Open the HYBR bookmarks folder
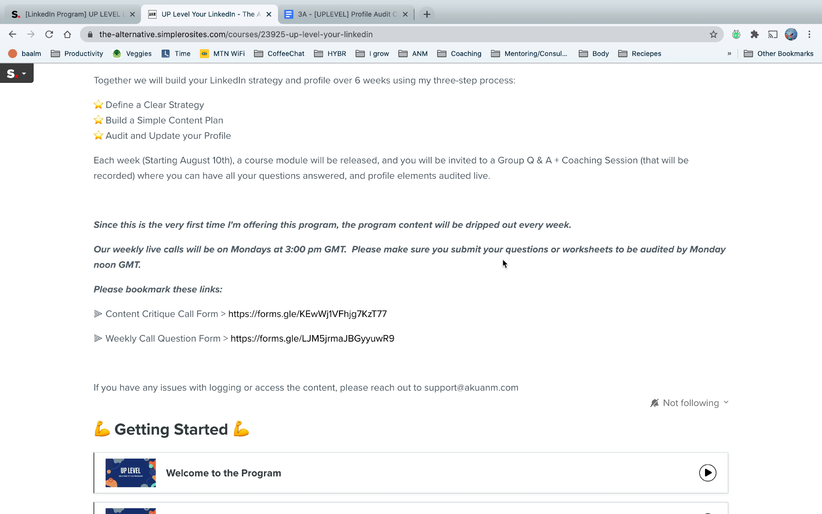Image resolution: width=822 pixels, height=514 pixels. pyautogui.click(x=330, y=53)
